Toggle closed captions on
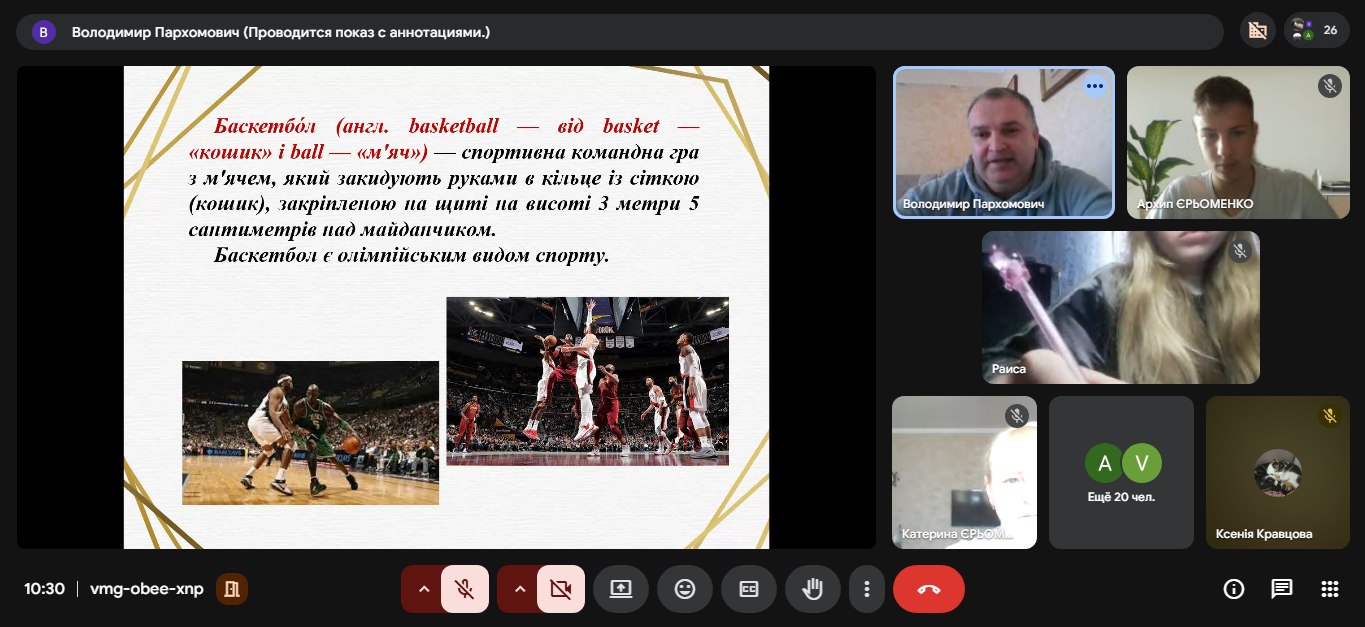The width and height of the screenshot is (1365, 627). [749, 589]
